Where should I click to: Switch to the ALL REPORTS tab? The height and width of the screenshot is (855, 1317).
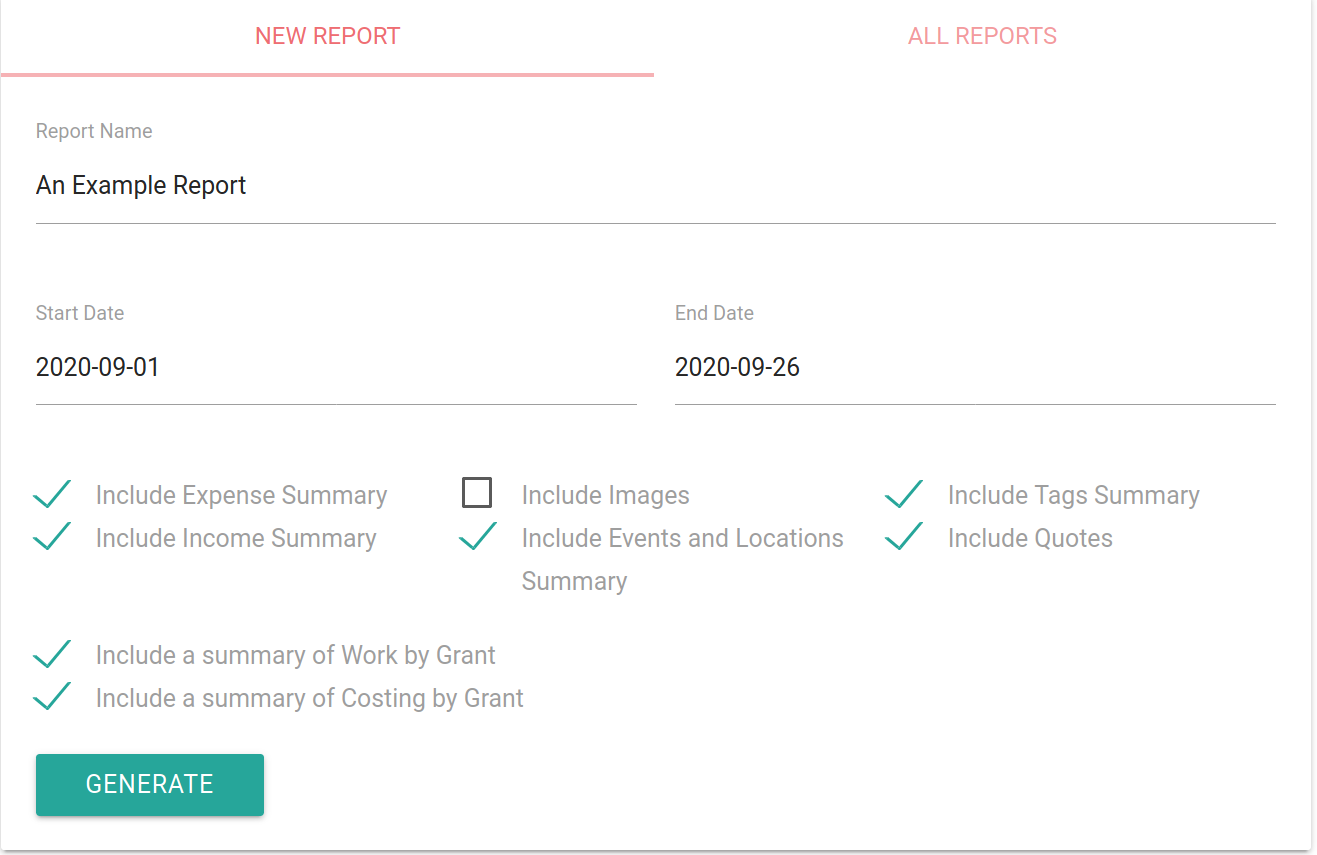[x=981, y=35]
